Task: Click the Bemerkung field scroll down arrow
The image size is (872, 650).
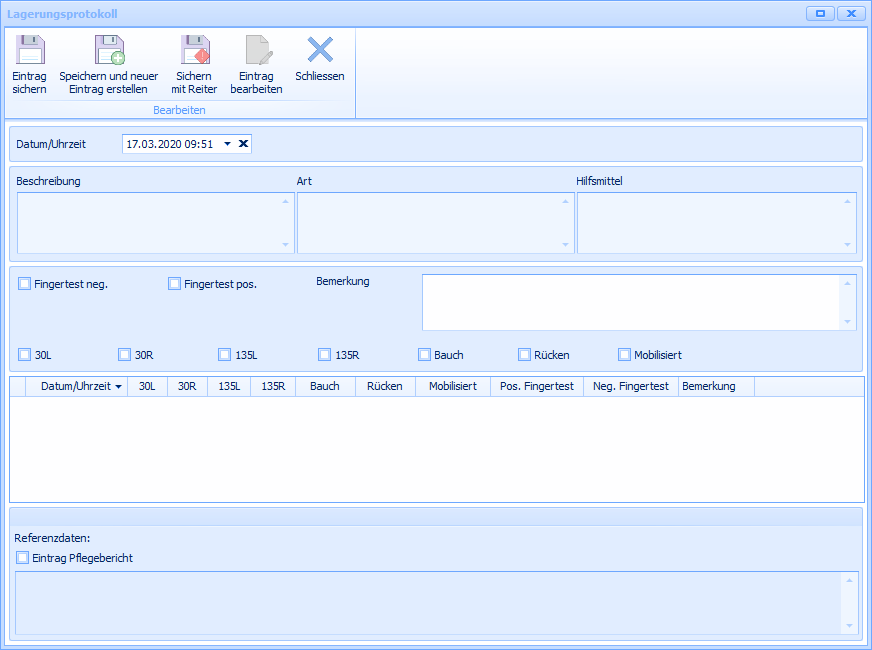Action: point(848,322)
